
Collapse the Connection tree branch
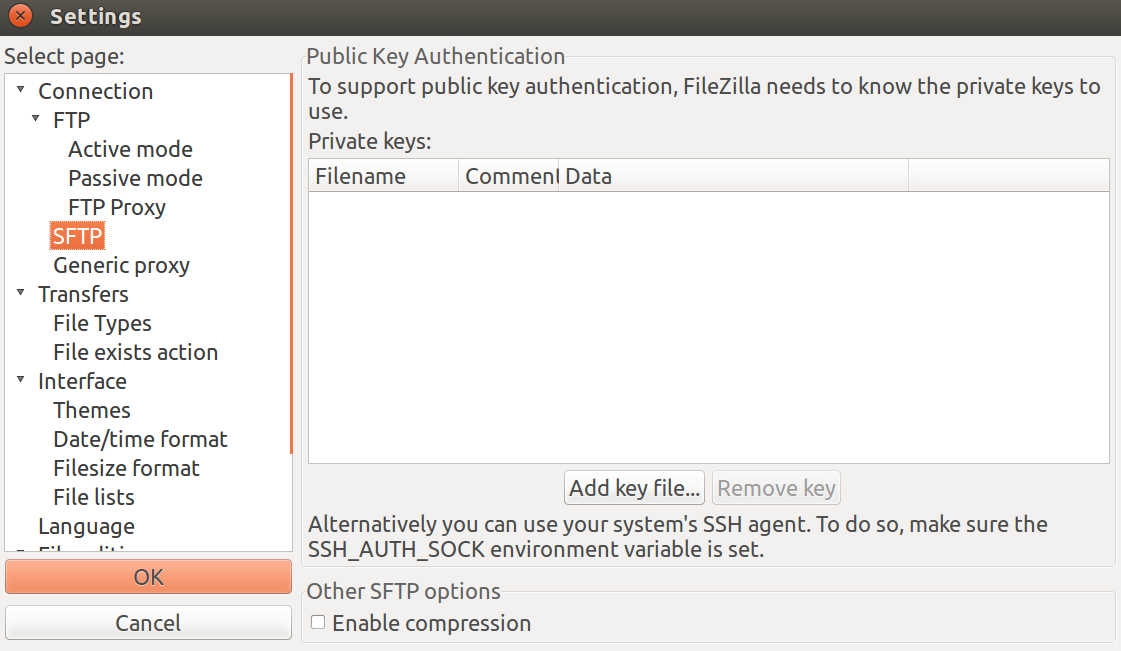point(22,91)
